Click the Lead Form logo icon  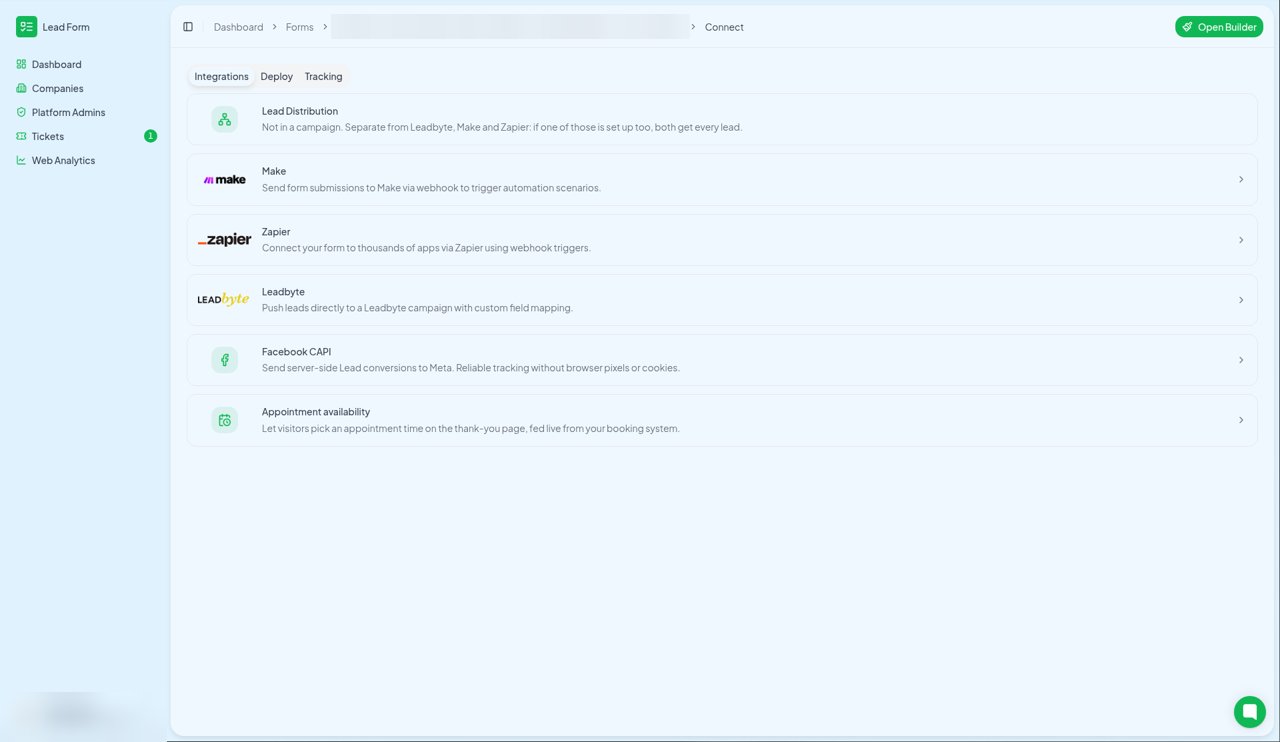click(26, 27)
